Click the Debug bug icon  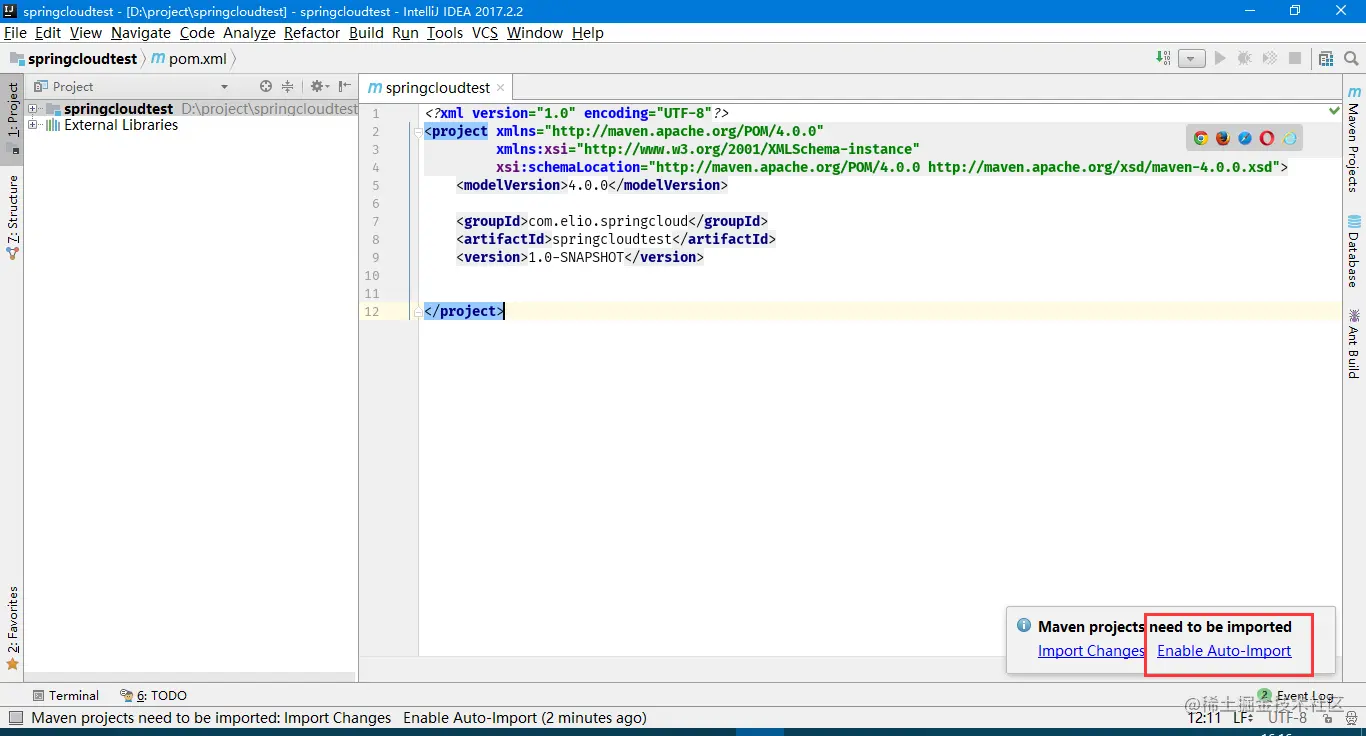1245,58
